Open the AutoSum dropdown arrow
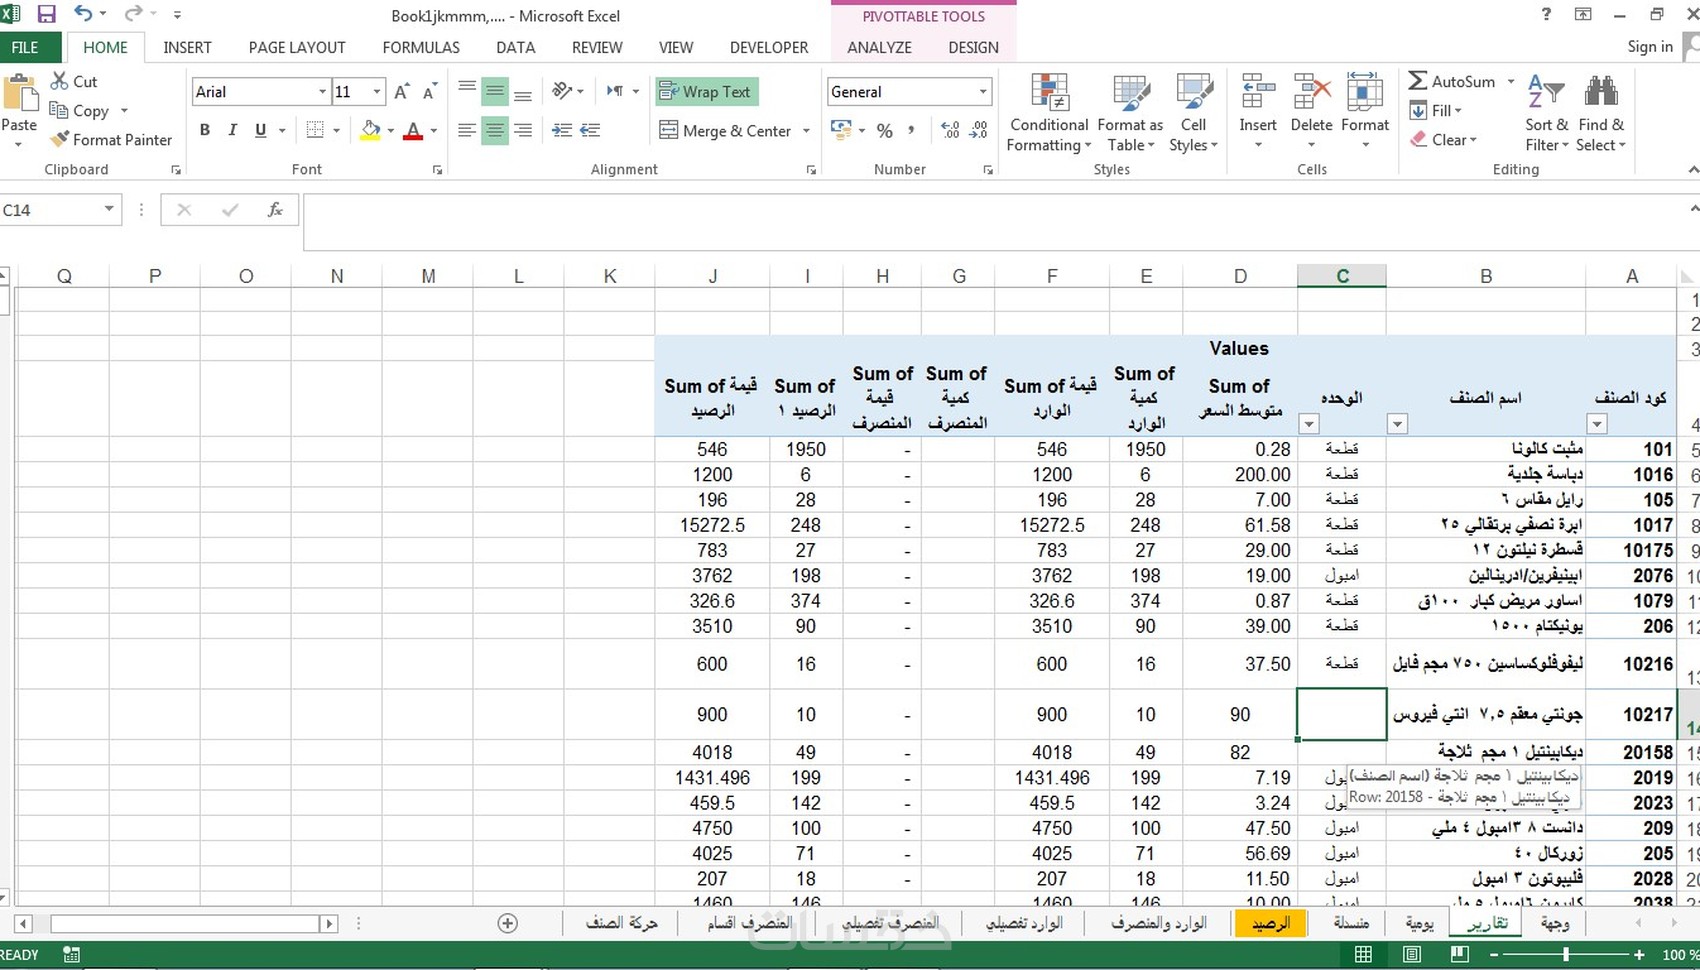This screenshot has width=1700, height=970. [x=1510, y=82]
